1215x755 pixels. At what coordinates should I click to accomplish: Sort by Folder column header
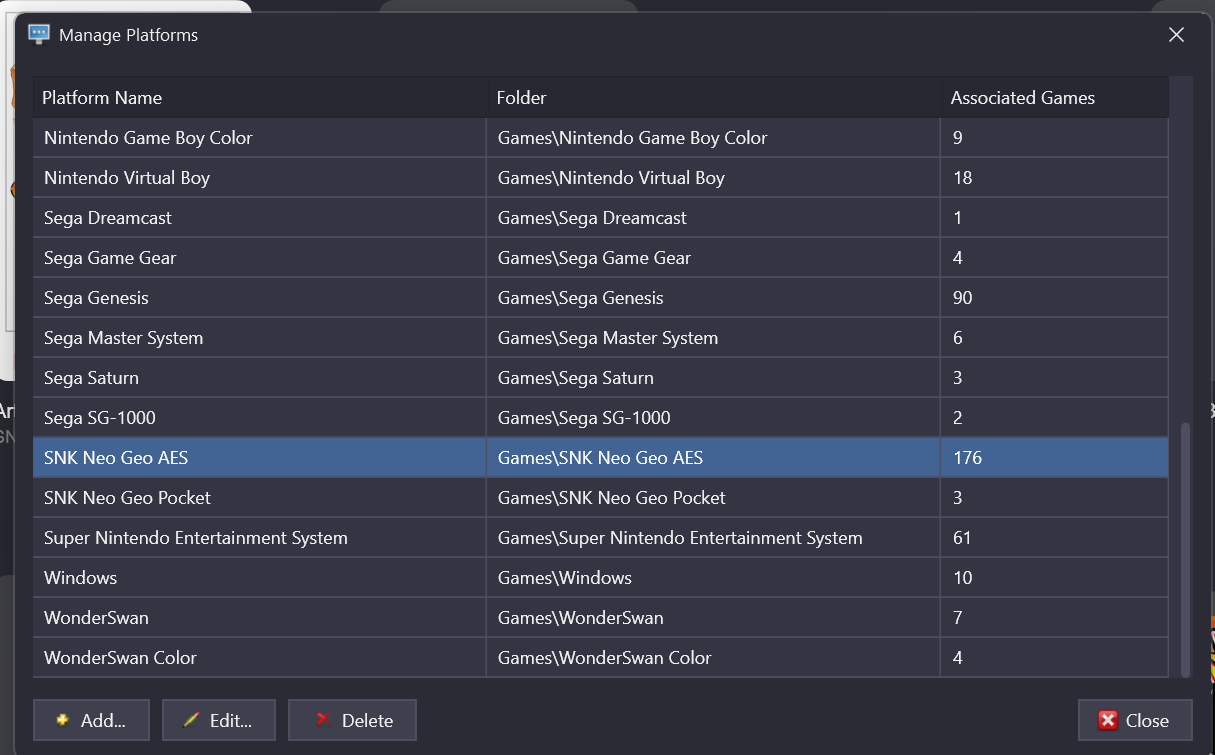click(714, 98)
